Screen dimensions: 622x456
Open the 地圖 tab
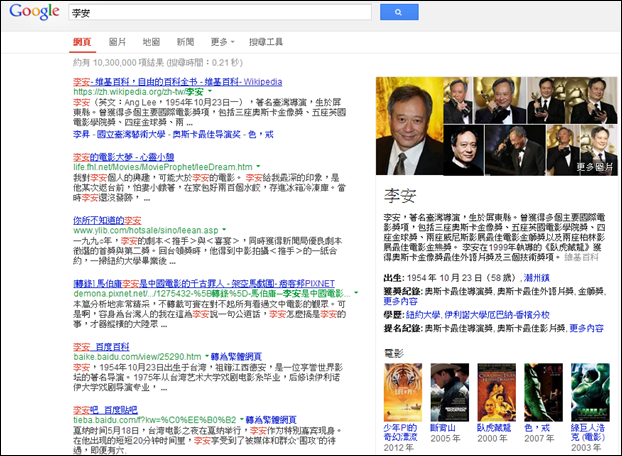151,42
